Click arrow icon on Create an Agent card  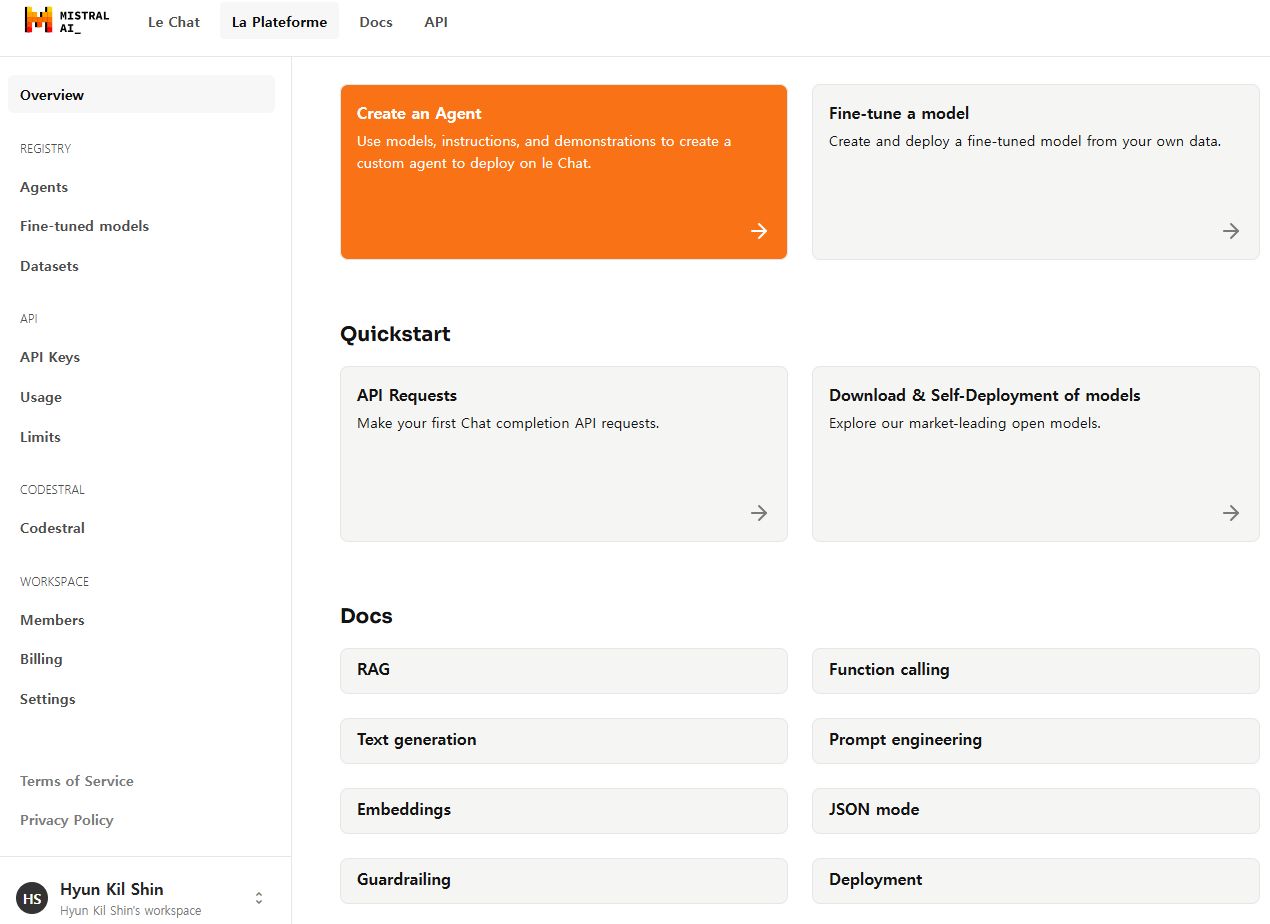[x=759, y=231]
